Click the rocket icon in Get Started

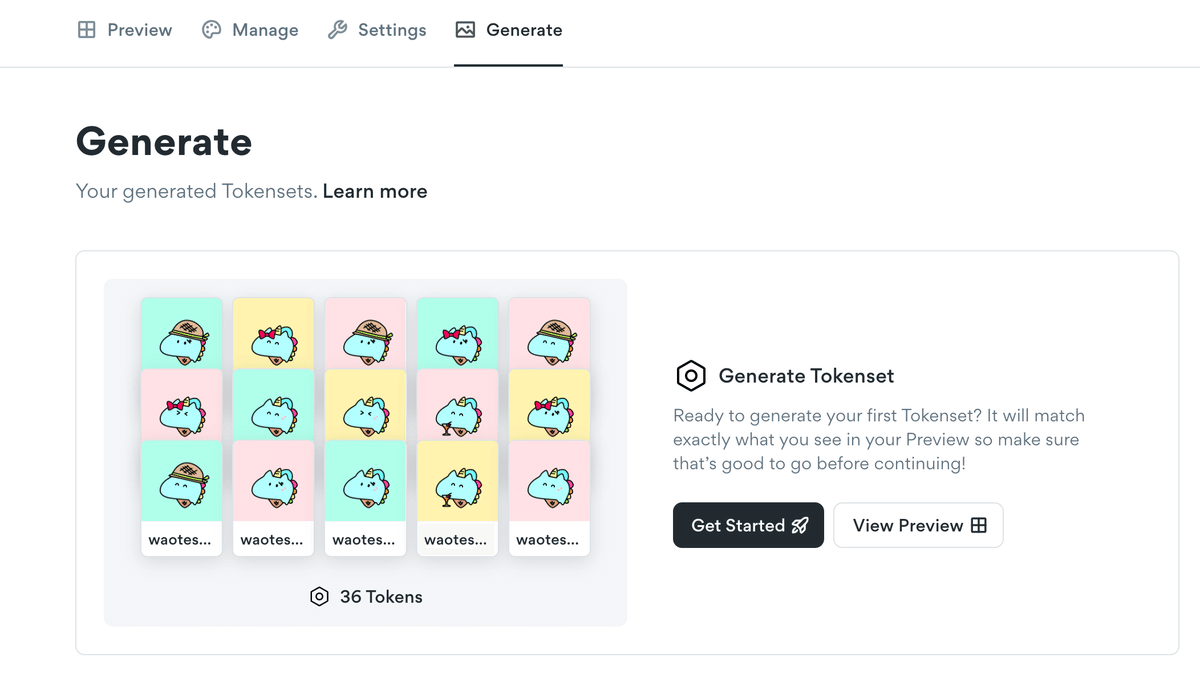[x=800, y=526]
